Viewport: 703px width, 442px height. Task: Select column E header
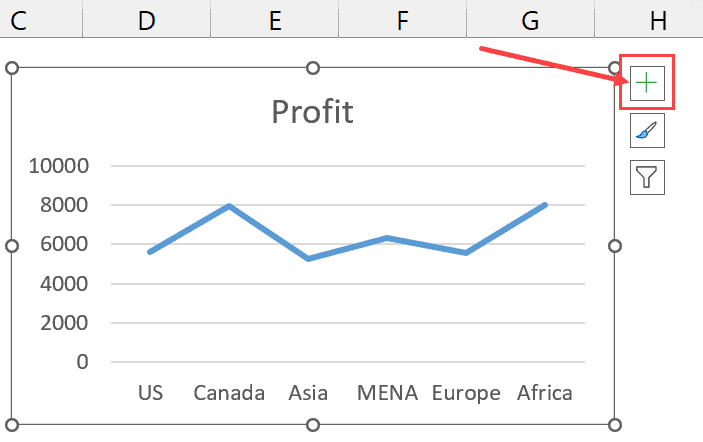tap(275, 21)
